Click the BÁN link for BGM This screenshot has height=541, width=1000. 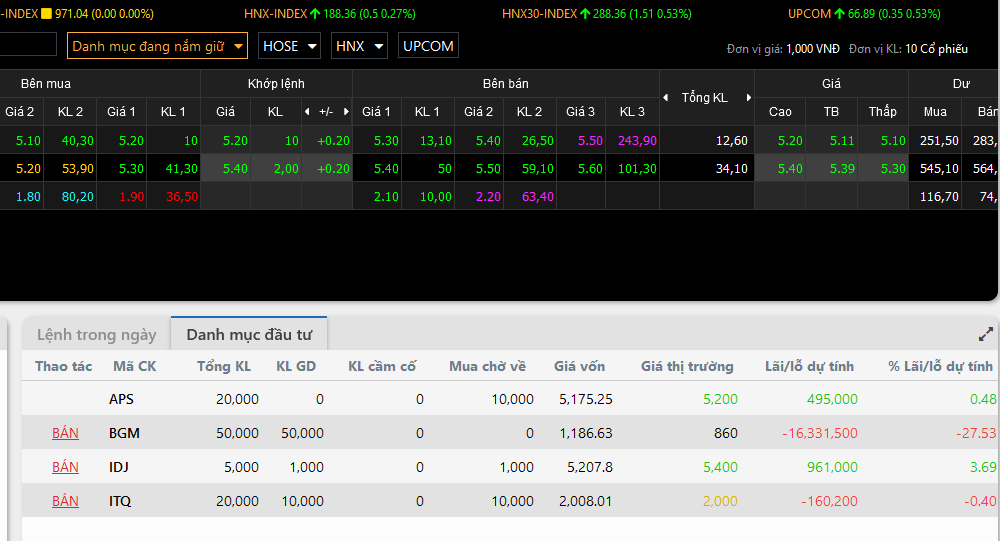(x=65, y=433)
